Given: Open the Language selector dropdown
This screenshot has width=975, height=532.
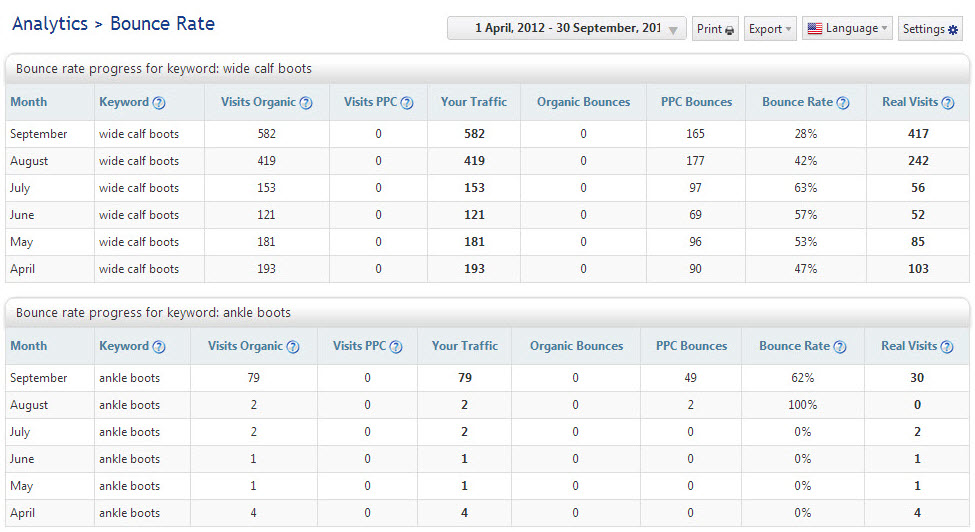Looking at the screenshot, I should click(847, 29).
